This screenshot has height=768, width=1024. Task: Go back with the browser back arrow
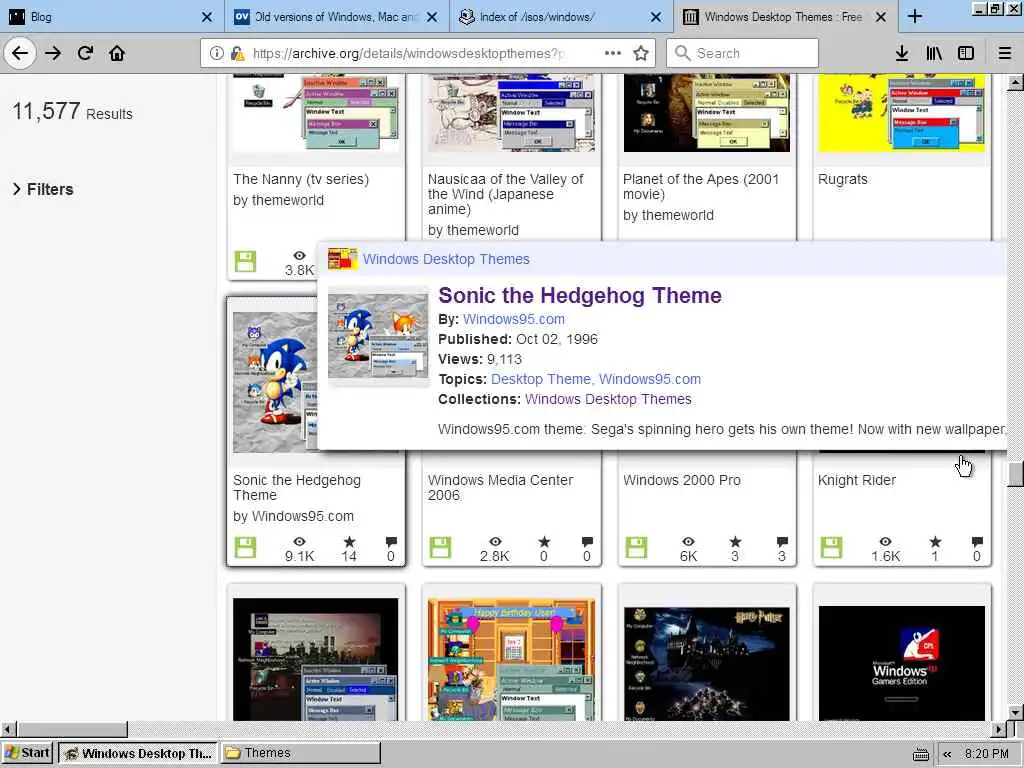[x=20, y=54]
